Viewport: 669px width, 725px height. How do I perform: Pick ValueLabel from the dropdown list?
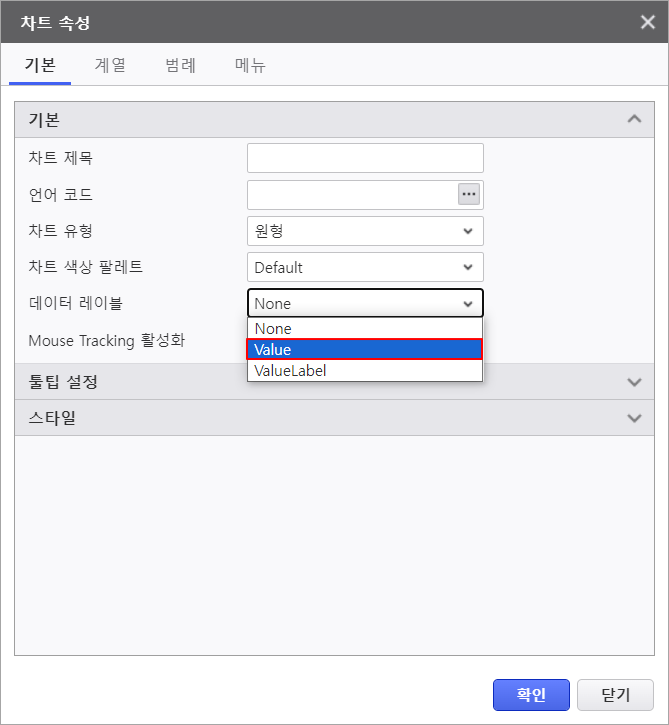coord(365,370)
